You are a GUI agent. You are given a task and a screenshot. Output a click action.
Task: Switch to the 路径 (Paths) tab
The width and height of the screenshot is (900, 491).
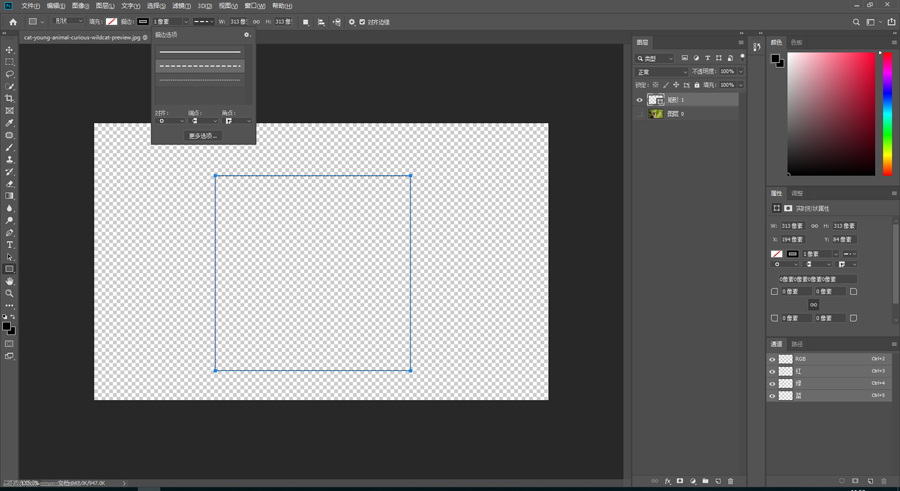click(x=797, y=344)
